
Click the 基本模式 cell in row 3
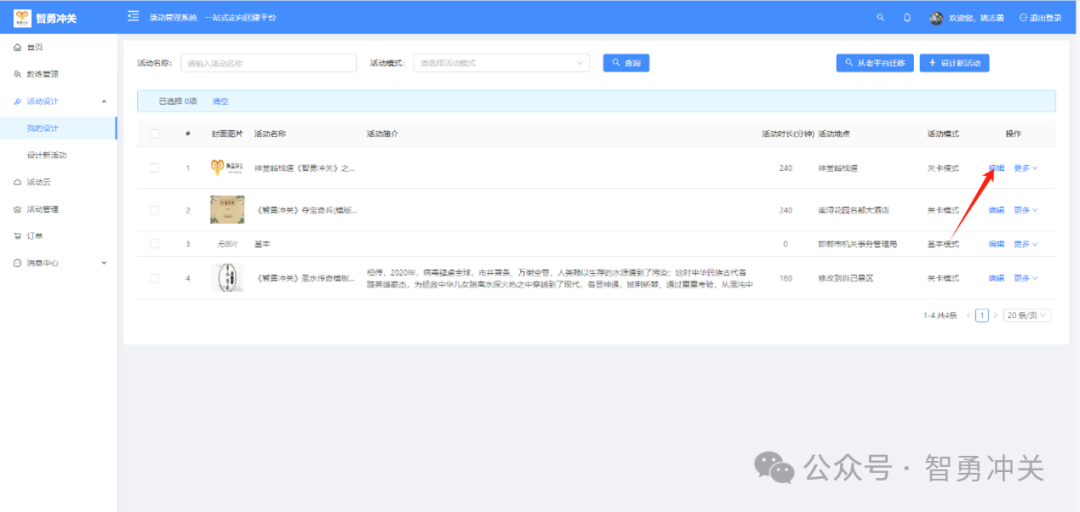943,243
